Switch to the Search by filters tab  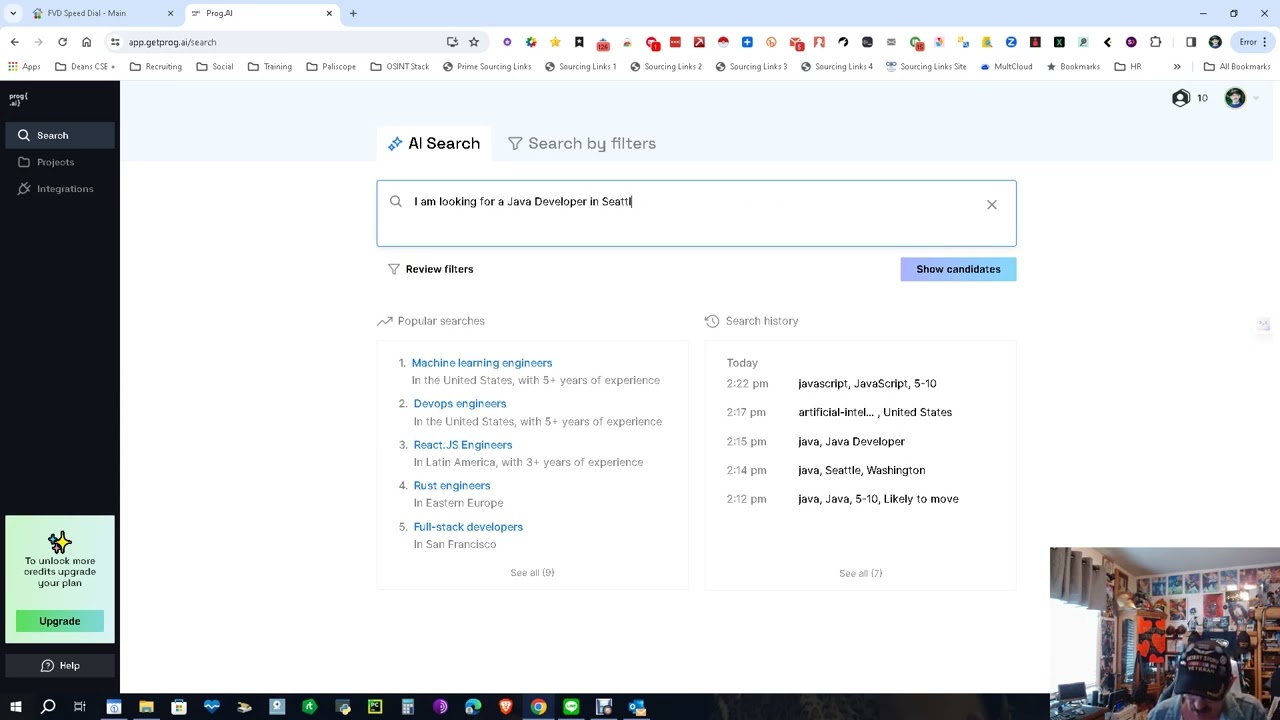(x=582, y=143)
